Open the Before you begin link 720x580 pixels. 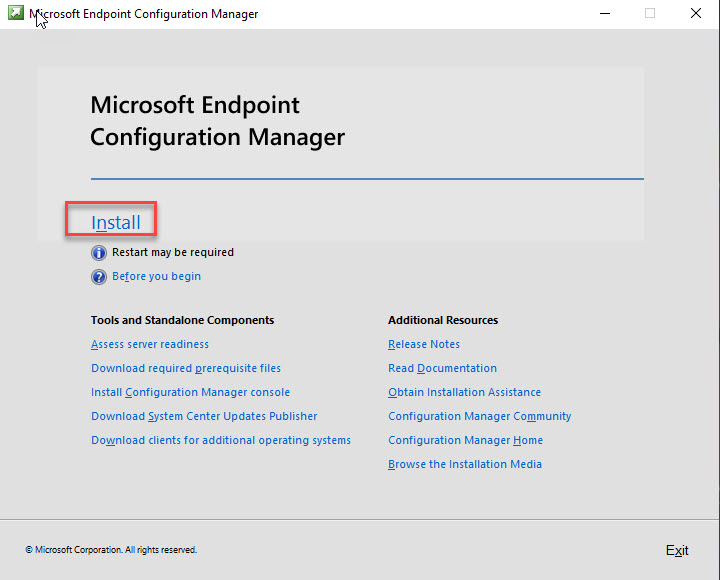point(156,277)
